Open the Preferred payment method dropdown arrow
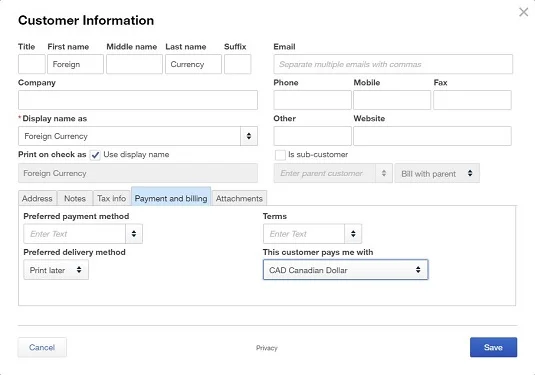The image size is (535, 375). (x=134, y=234)
